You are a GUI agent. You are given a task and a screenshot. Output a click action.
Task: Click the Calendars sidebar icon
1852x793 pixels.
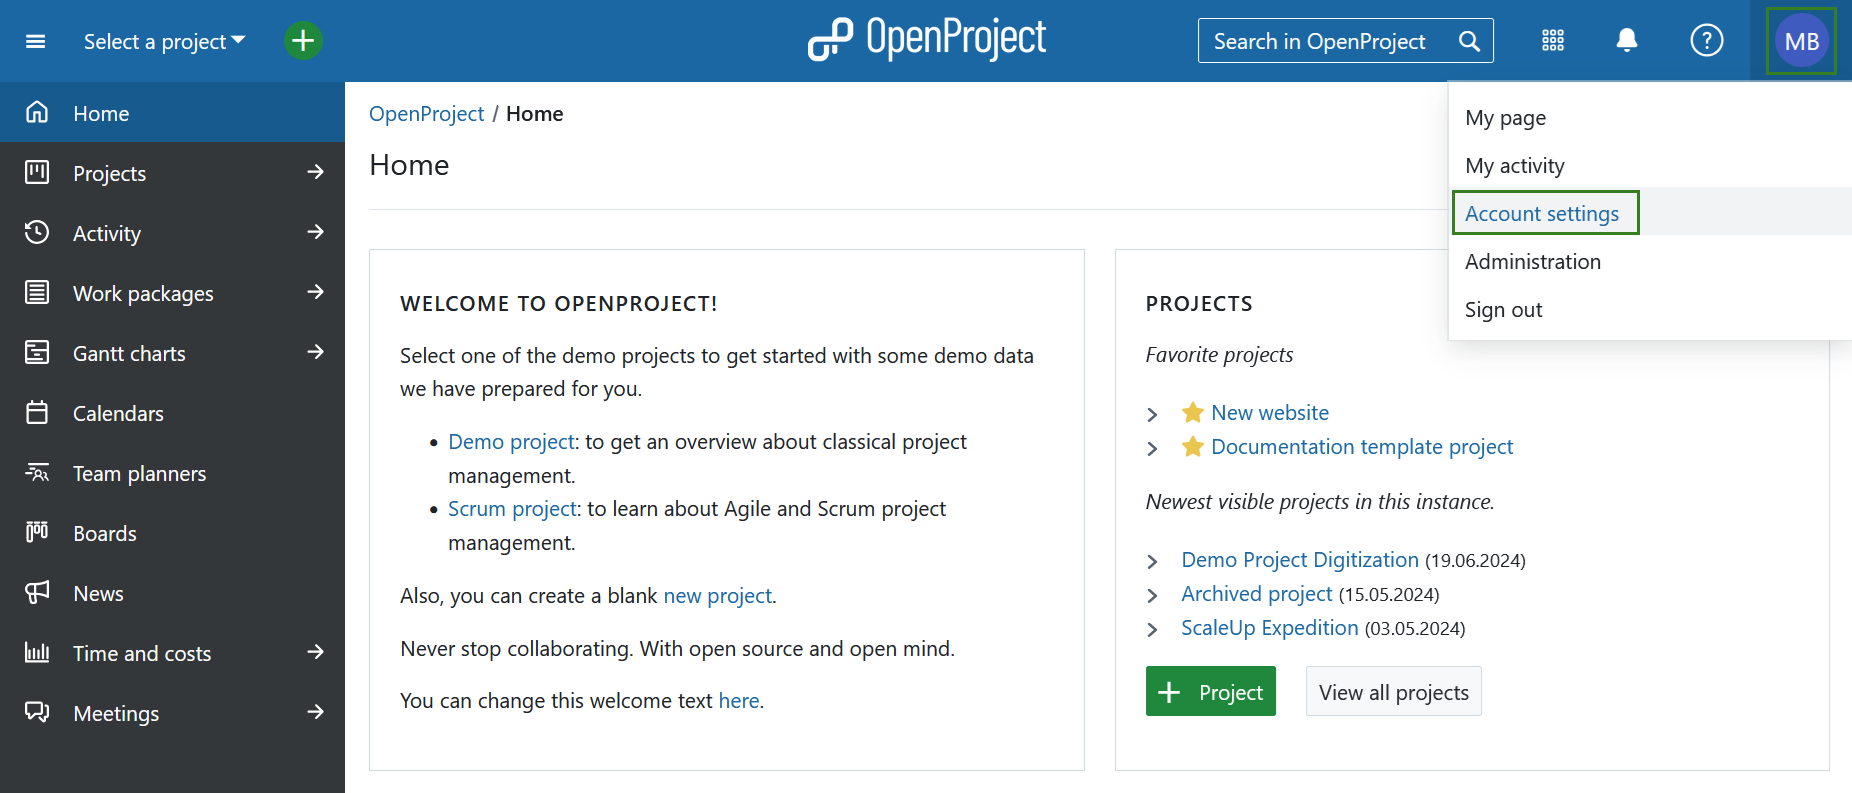pos(37,412)
